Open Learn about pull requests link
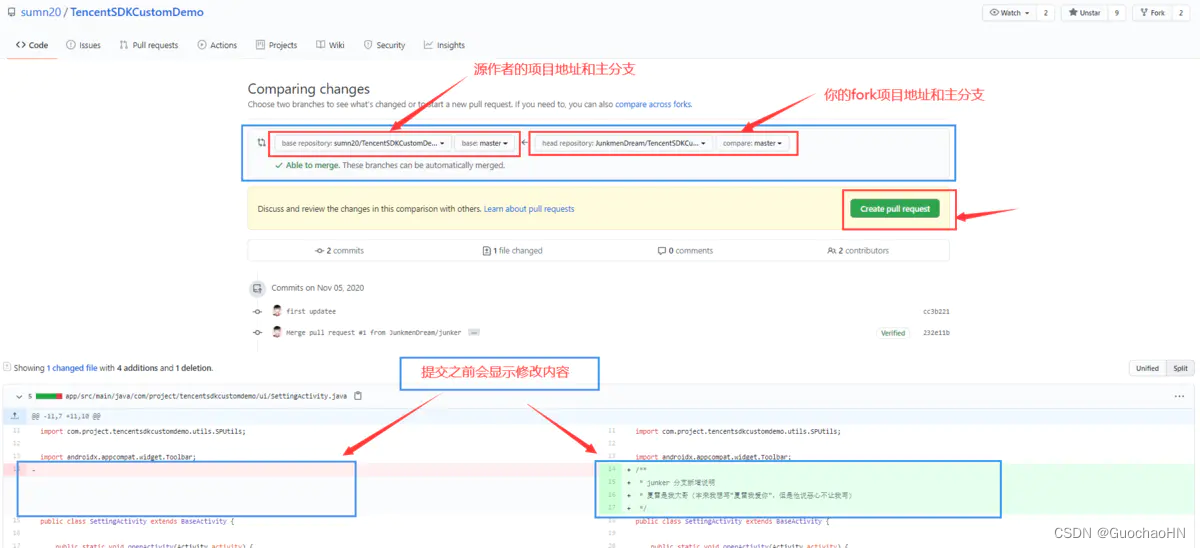Image resolution: width=1200 pixels, height=548 pixels. 529,209
